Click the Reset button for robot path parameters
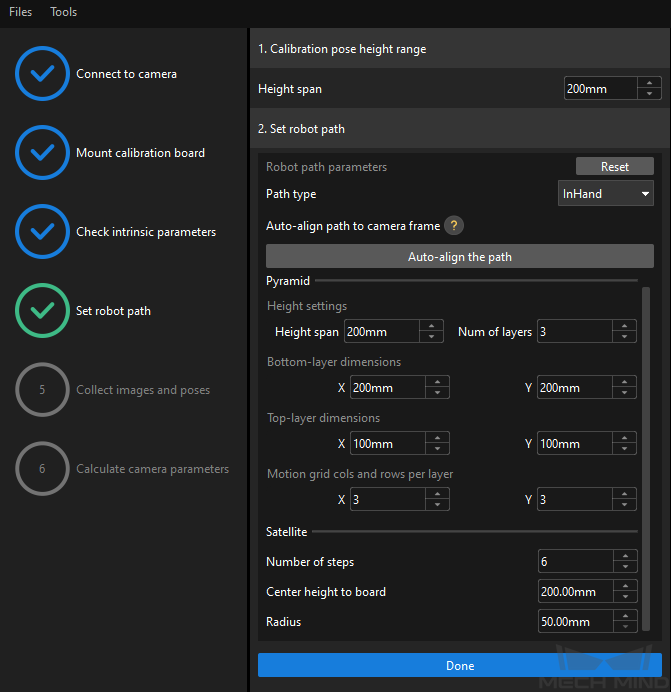 tap(614, 166)
